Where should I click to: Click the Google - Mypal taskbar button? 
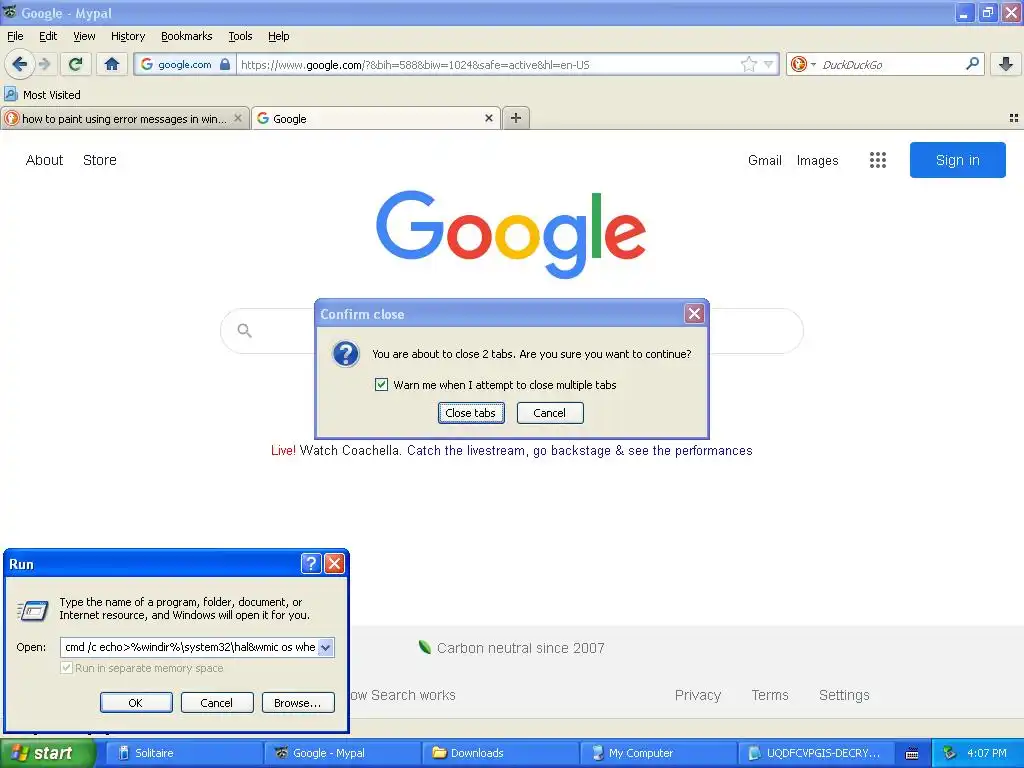tap(342, 753)
